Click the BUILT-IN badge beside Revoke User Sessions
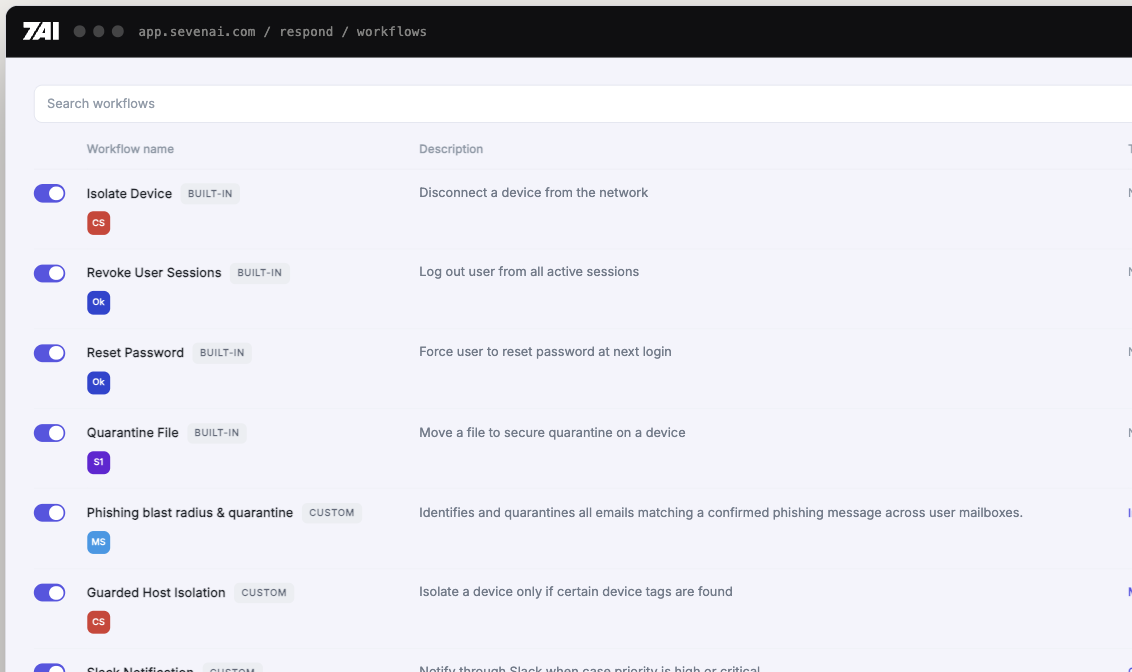The image size is (1132, 672). coord(260,273)
